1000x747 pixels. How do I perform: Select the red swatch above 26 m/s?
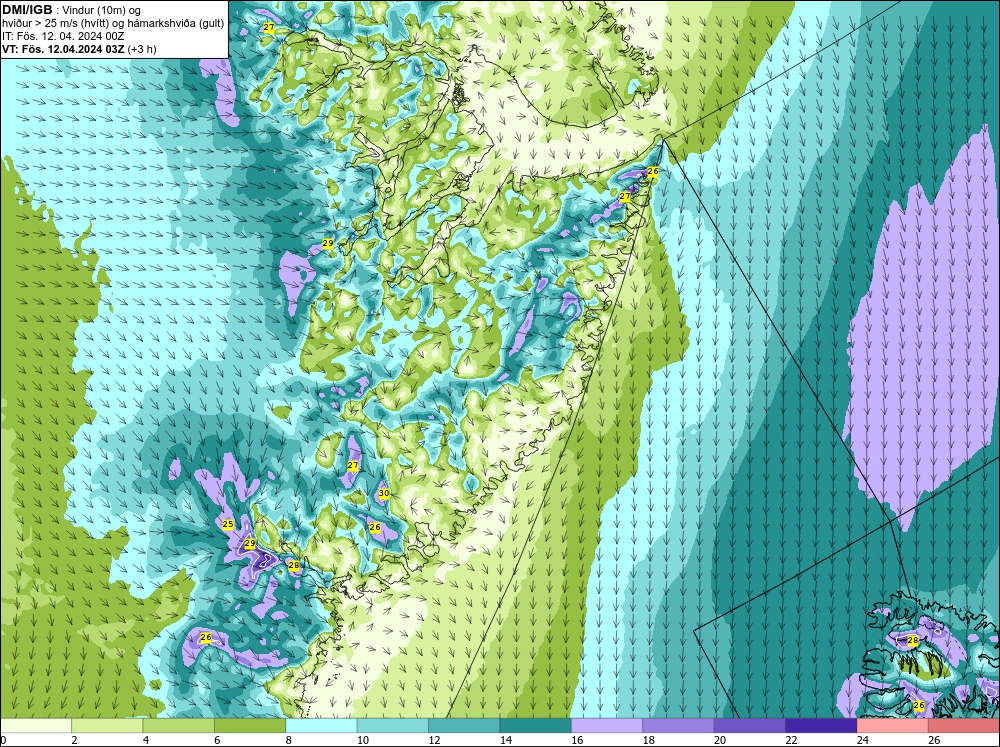[964, 725]
